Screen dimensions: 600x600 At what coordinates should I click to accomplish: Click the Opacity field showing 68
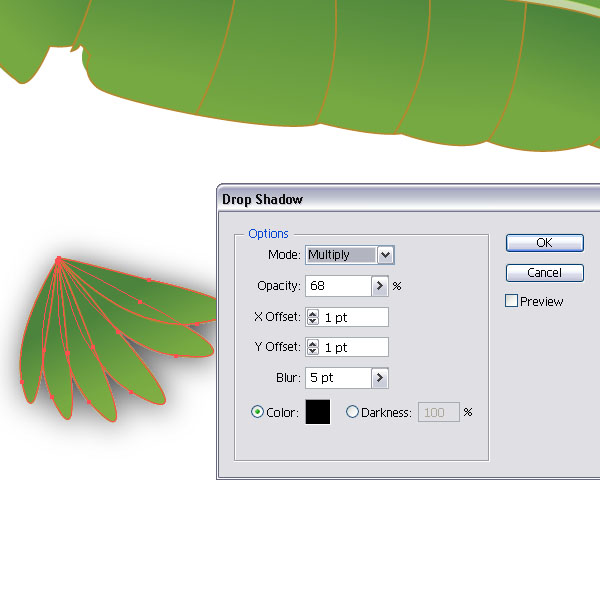[338, 286]
